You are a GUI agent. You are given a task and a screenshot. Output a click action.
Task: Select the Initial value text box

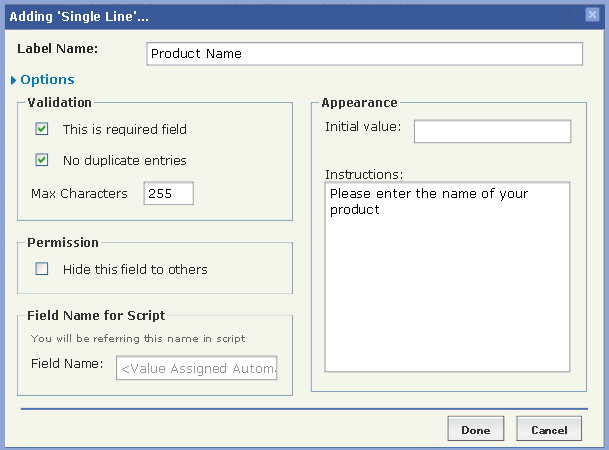coord(492,132)
